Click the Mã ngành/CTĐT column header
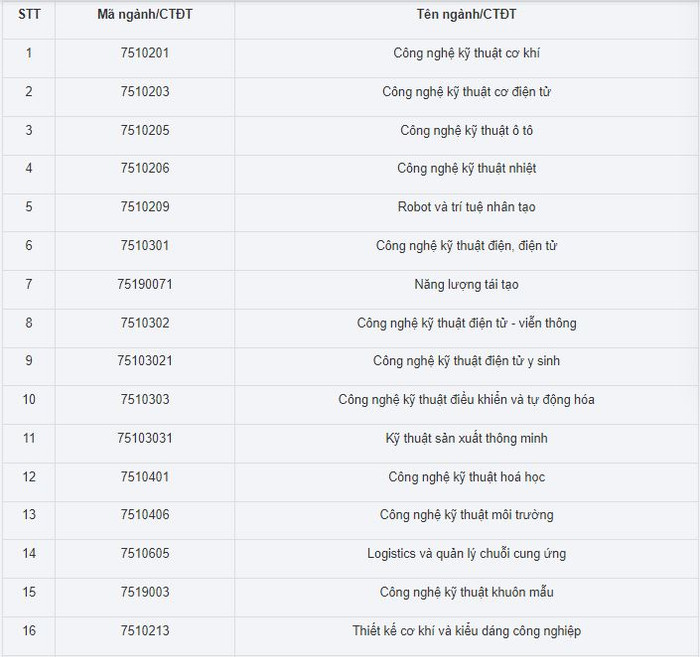The width and height of the screenshot is (700, 657). [x=145, y=15]
